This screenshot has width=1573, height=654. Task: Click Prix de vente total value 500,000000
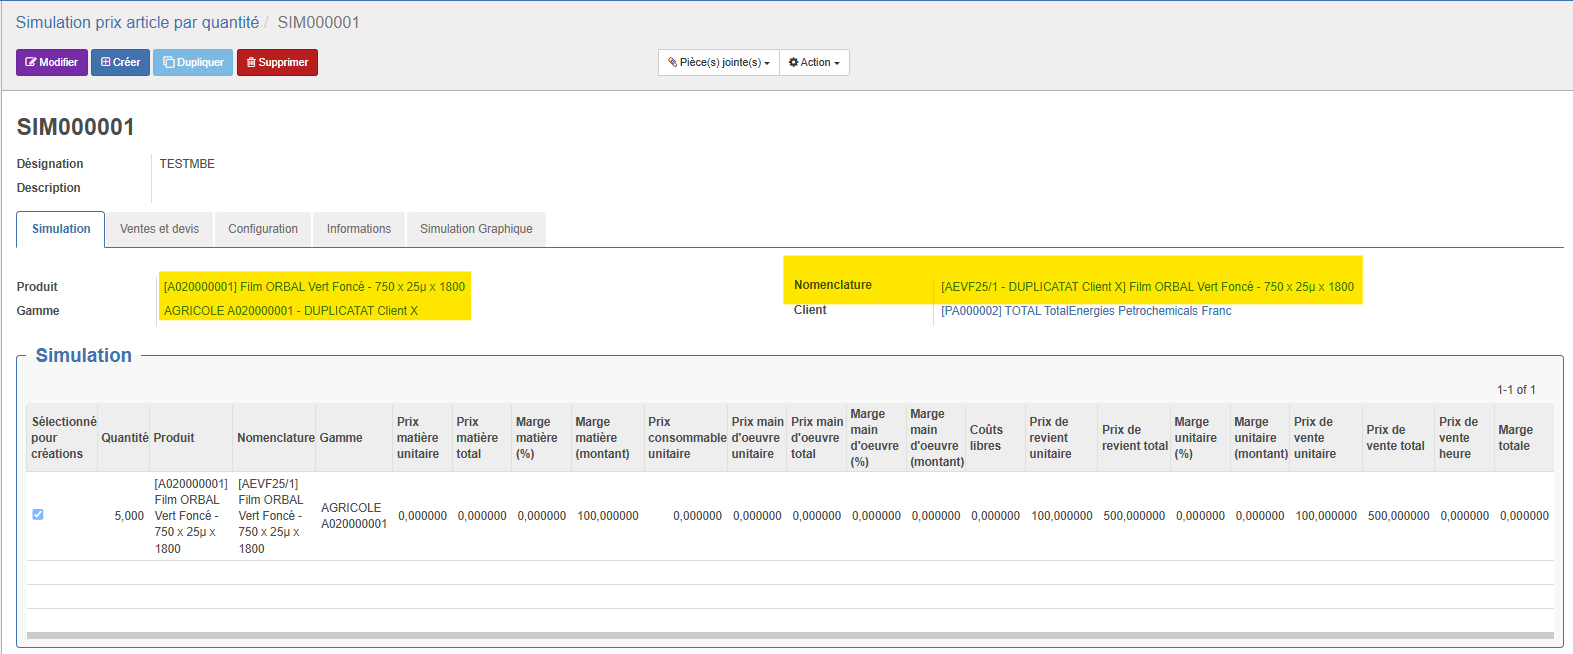(x=1399, y=516)
